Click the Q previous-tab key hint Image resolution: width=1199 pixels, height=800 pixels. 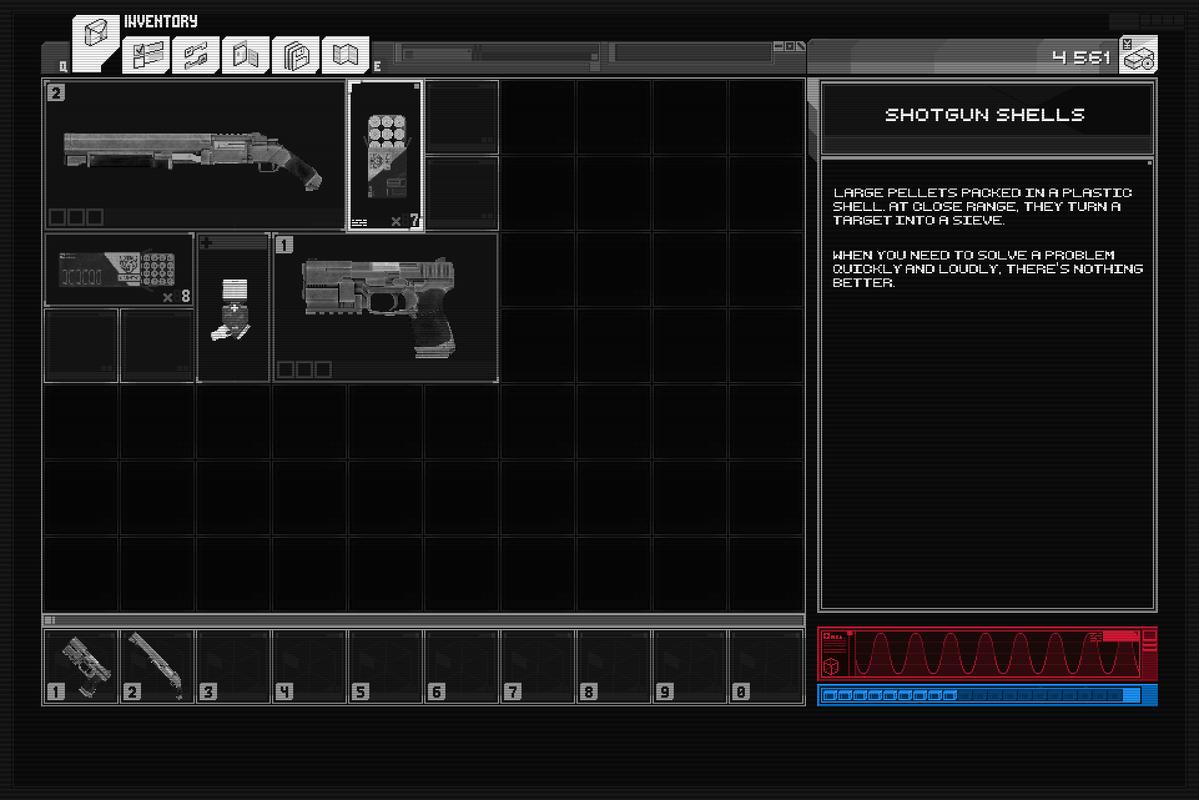(63, 67)
